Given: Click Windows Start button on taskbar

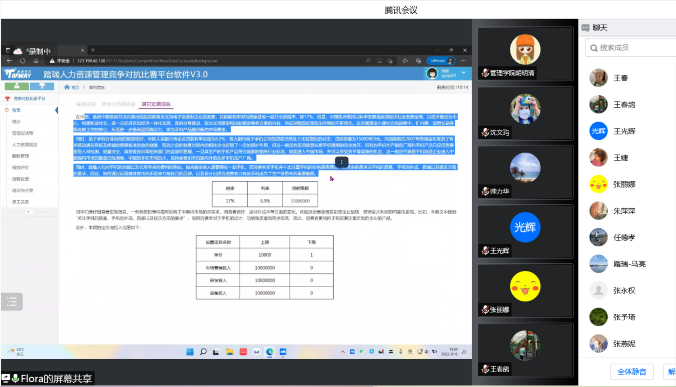Looking at the screenshot, I should point(190,352).
